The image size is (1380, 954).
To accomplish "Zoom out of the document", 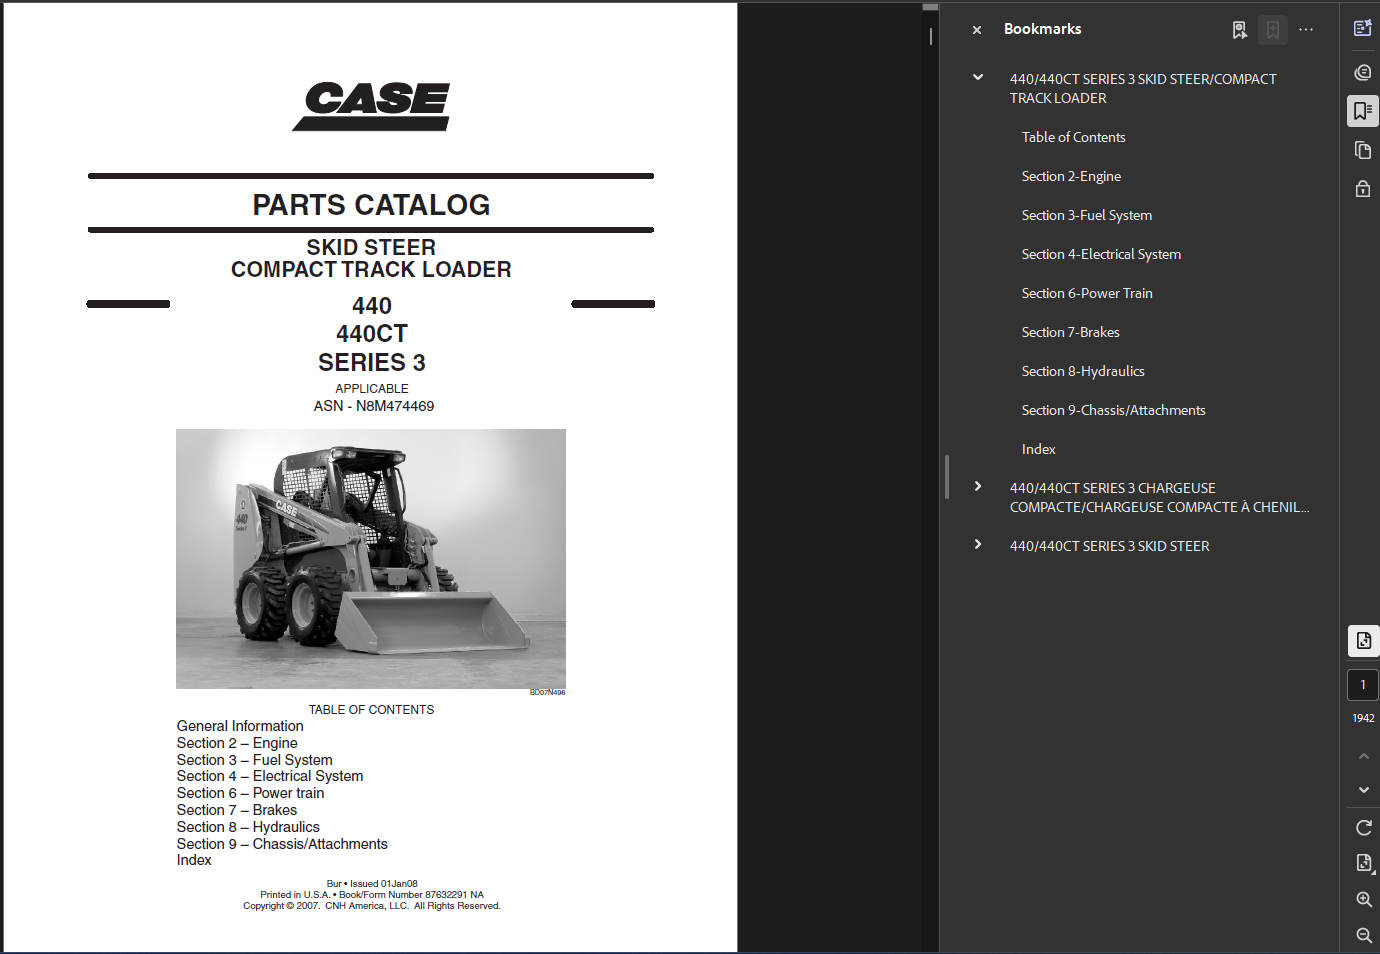I will pyautogui.click(x=1363, y=935).
